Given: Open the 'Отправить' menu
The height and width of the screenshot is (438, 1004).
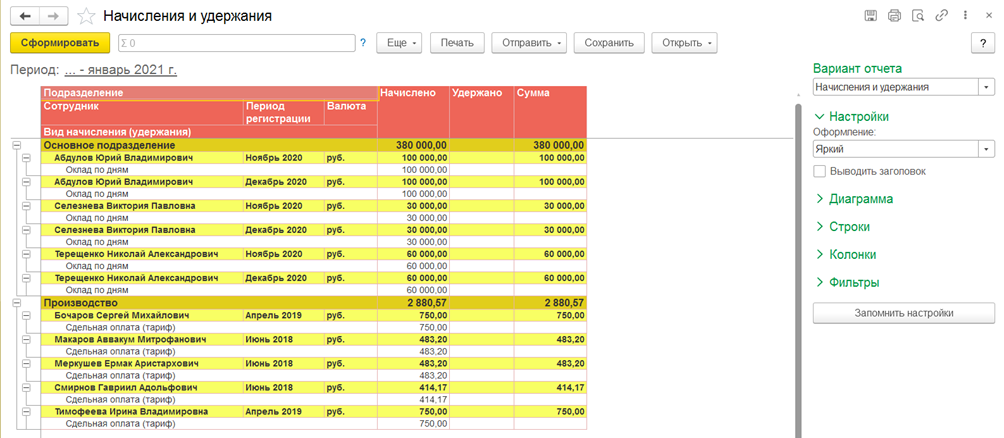Looking at the screenshot, I should pyautogui.click(x=533, y=43).
